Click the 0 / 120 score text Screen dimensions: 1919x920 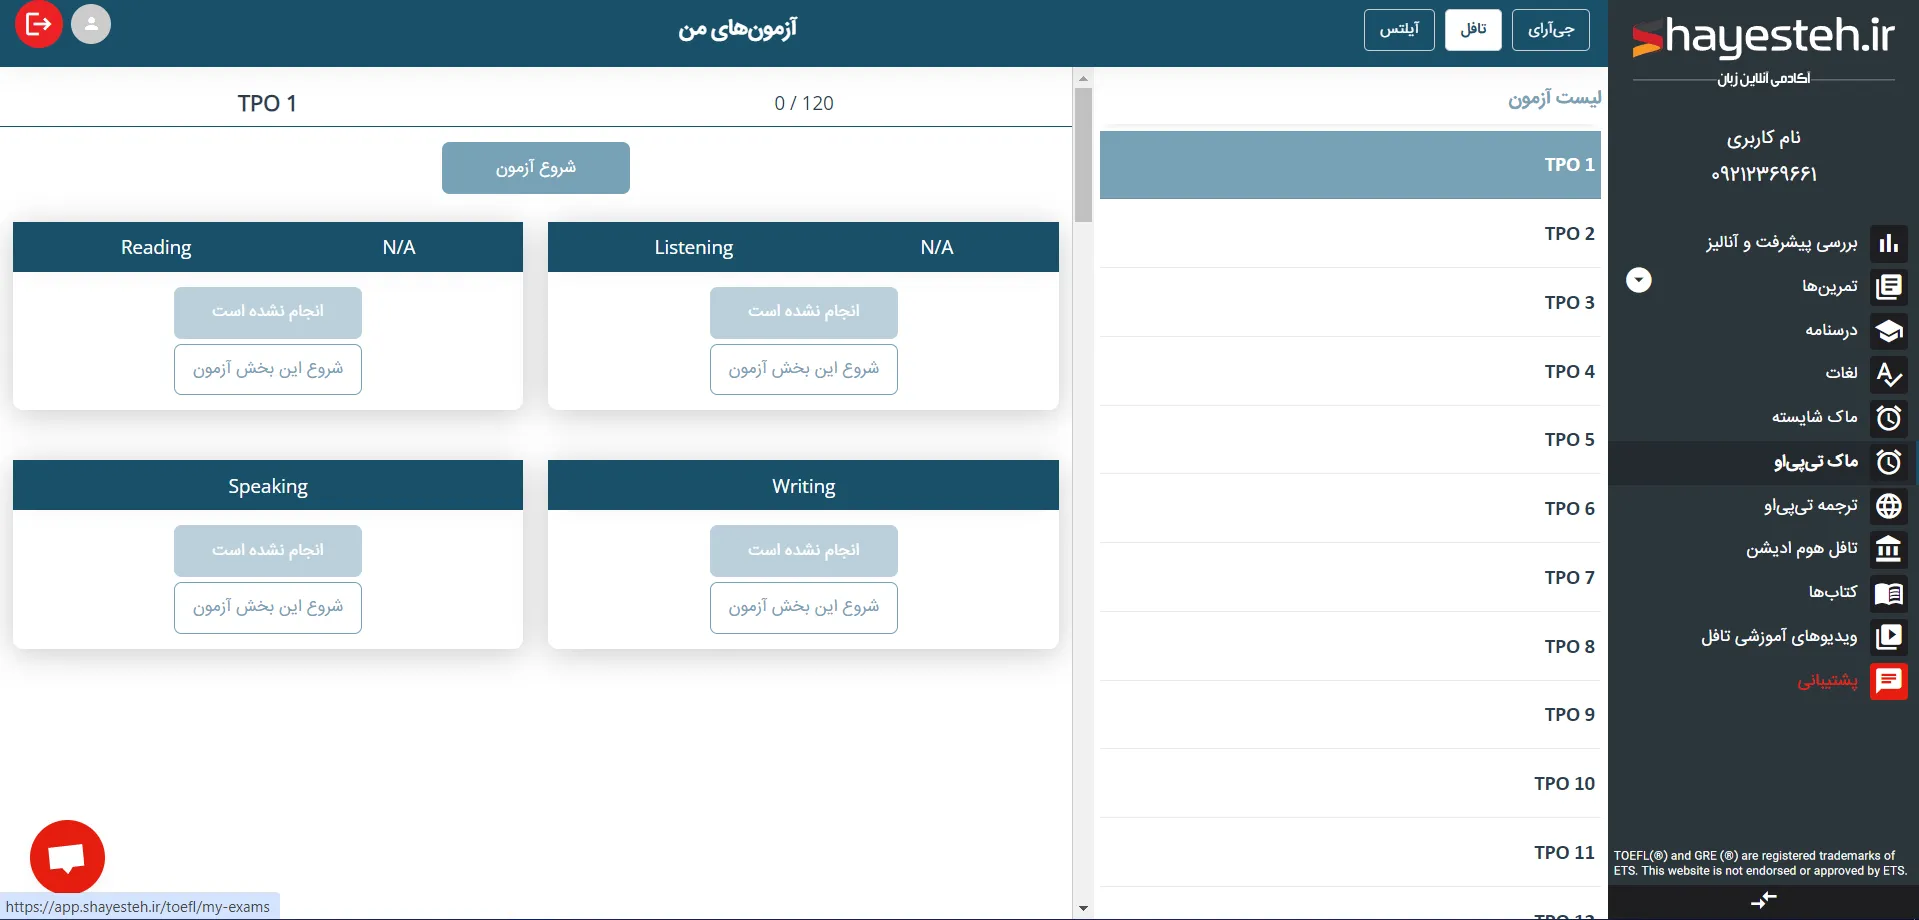(804, 103)
